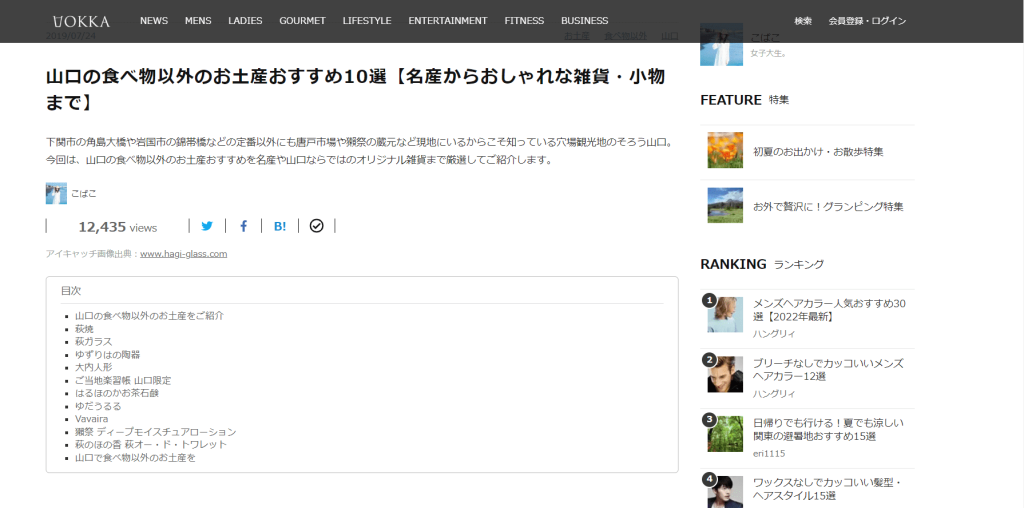Screen dimensions: 1024x508
Task: Open author こばこ avatar beside the name
Action: (56, 193)
